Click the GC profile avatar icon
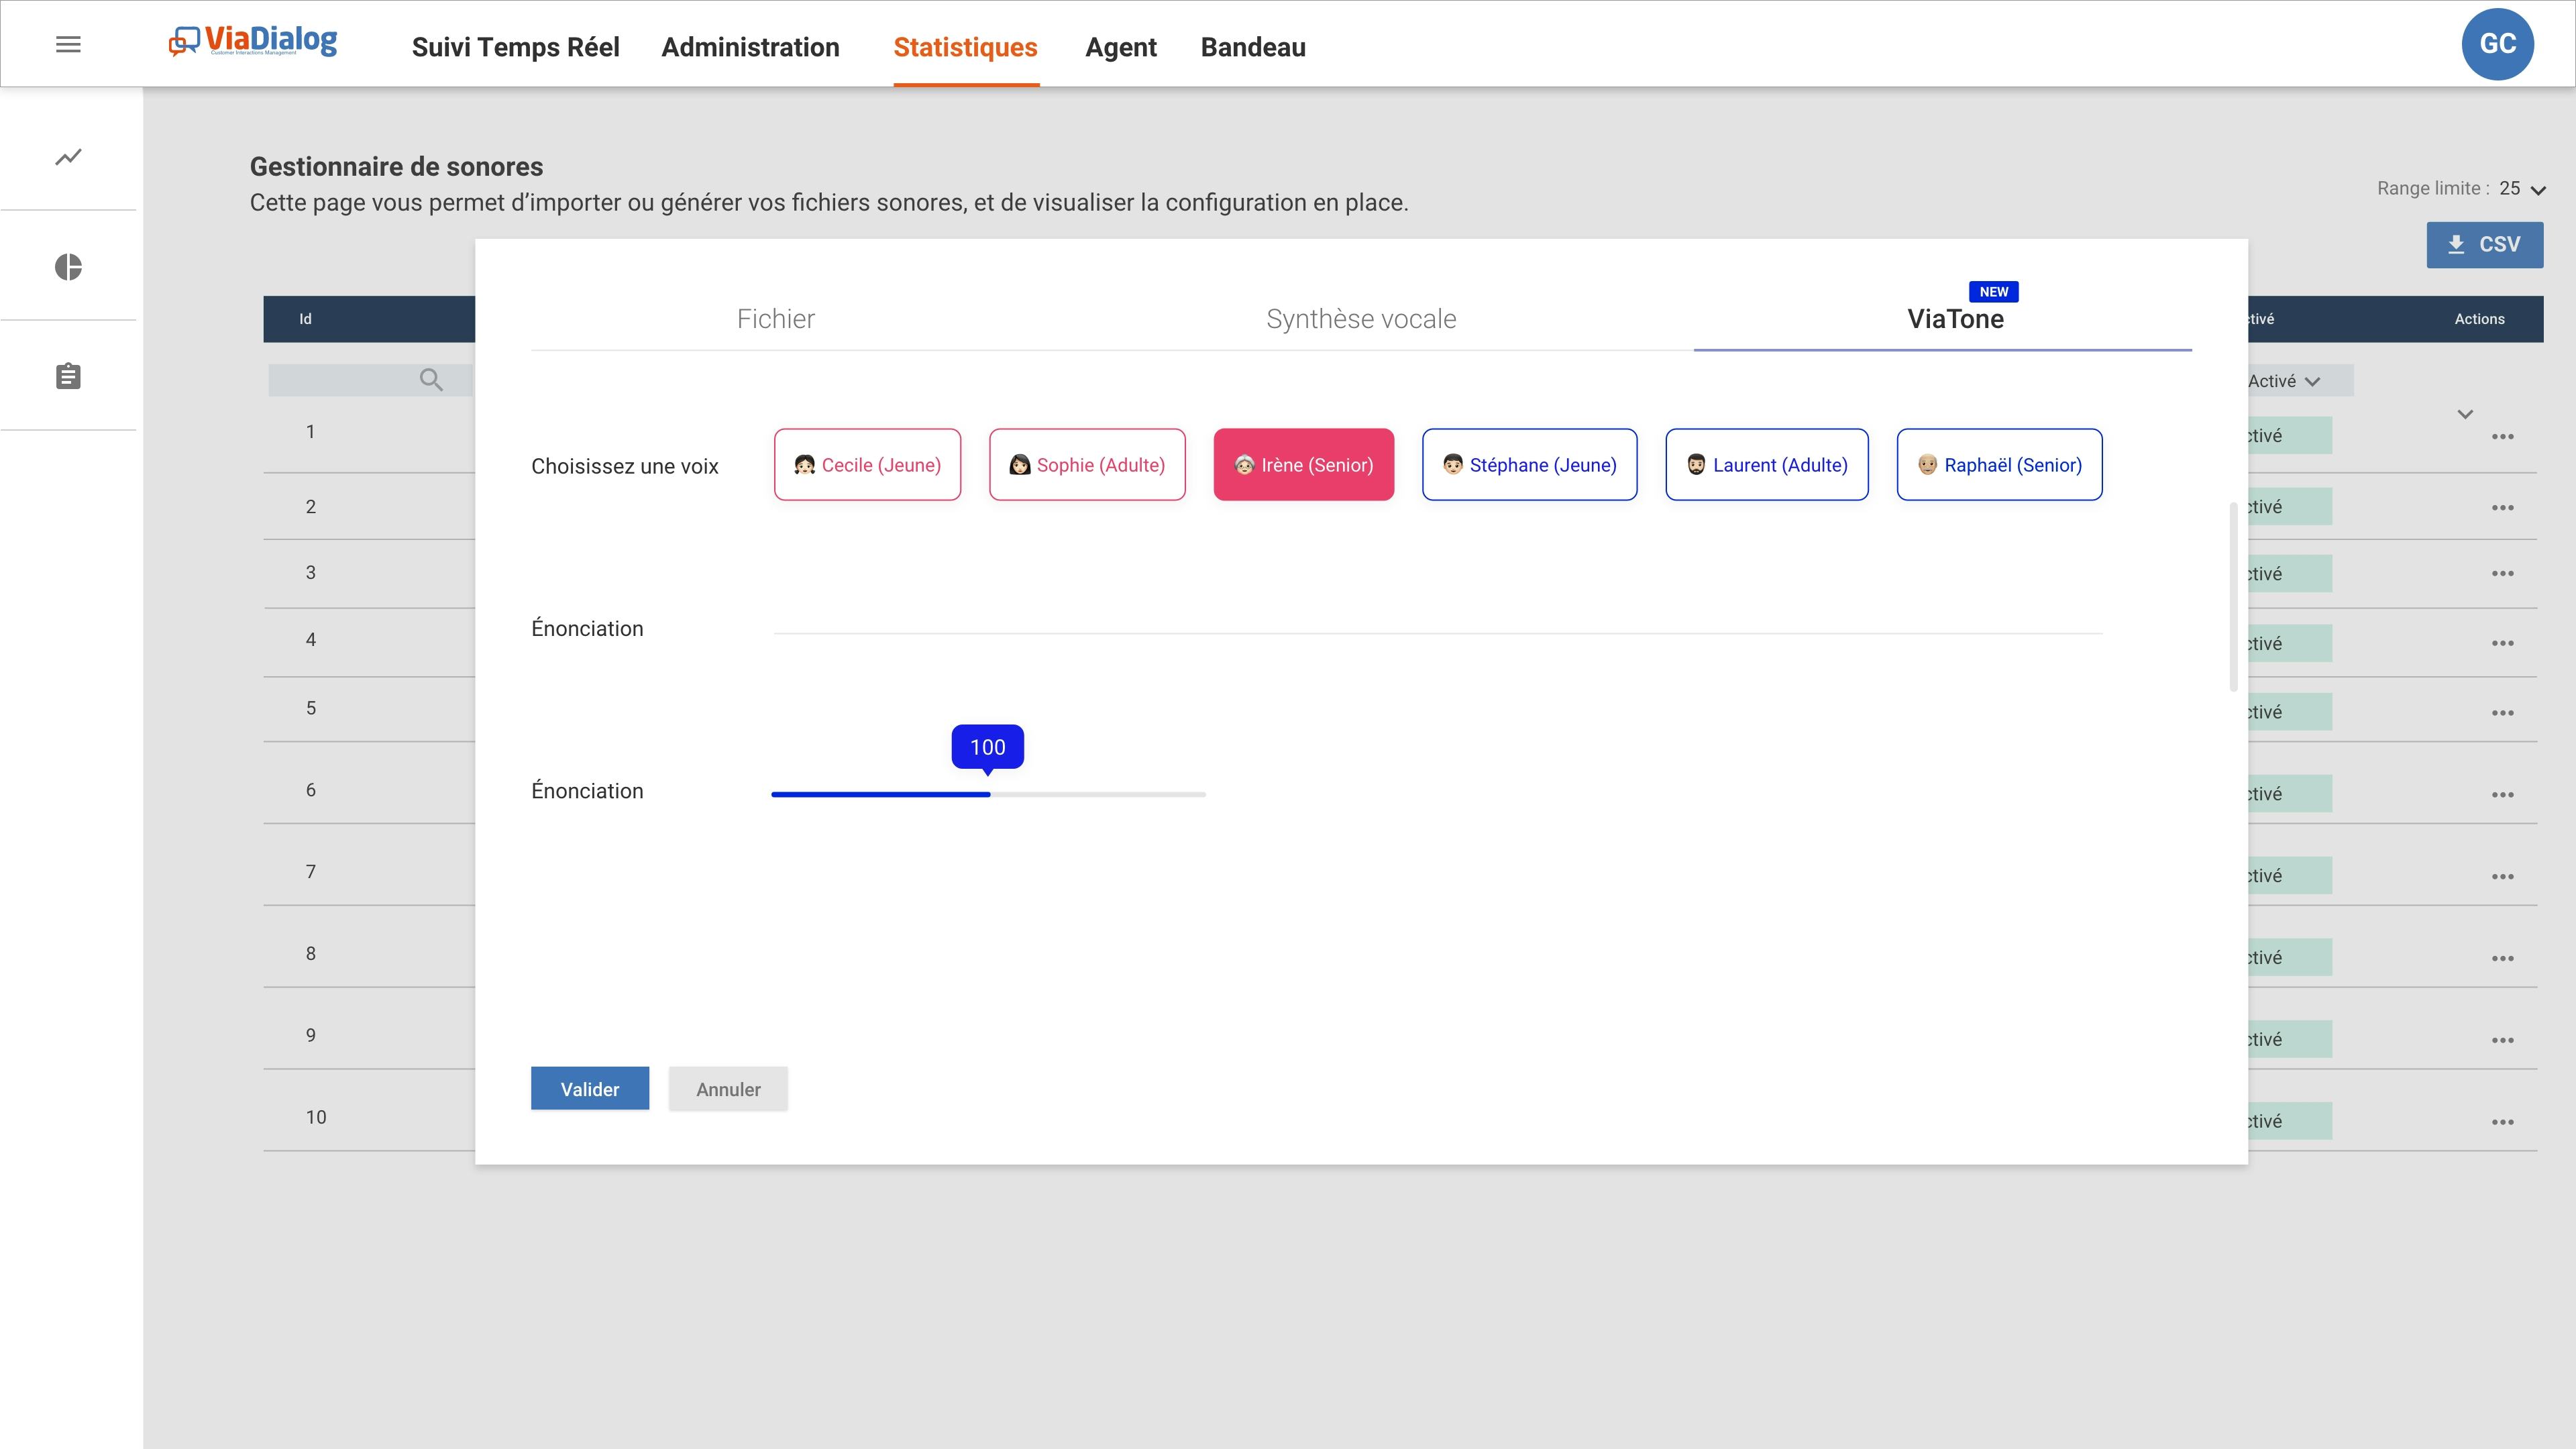Viewport: 2576px width, 1449px height. tap(2499, 43)
